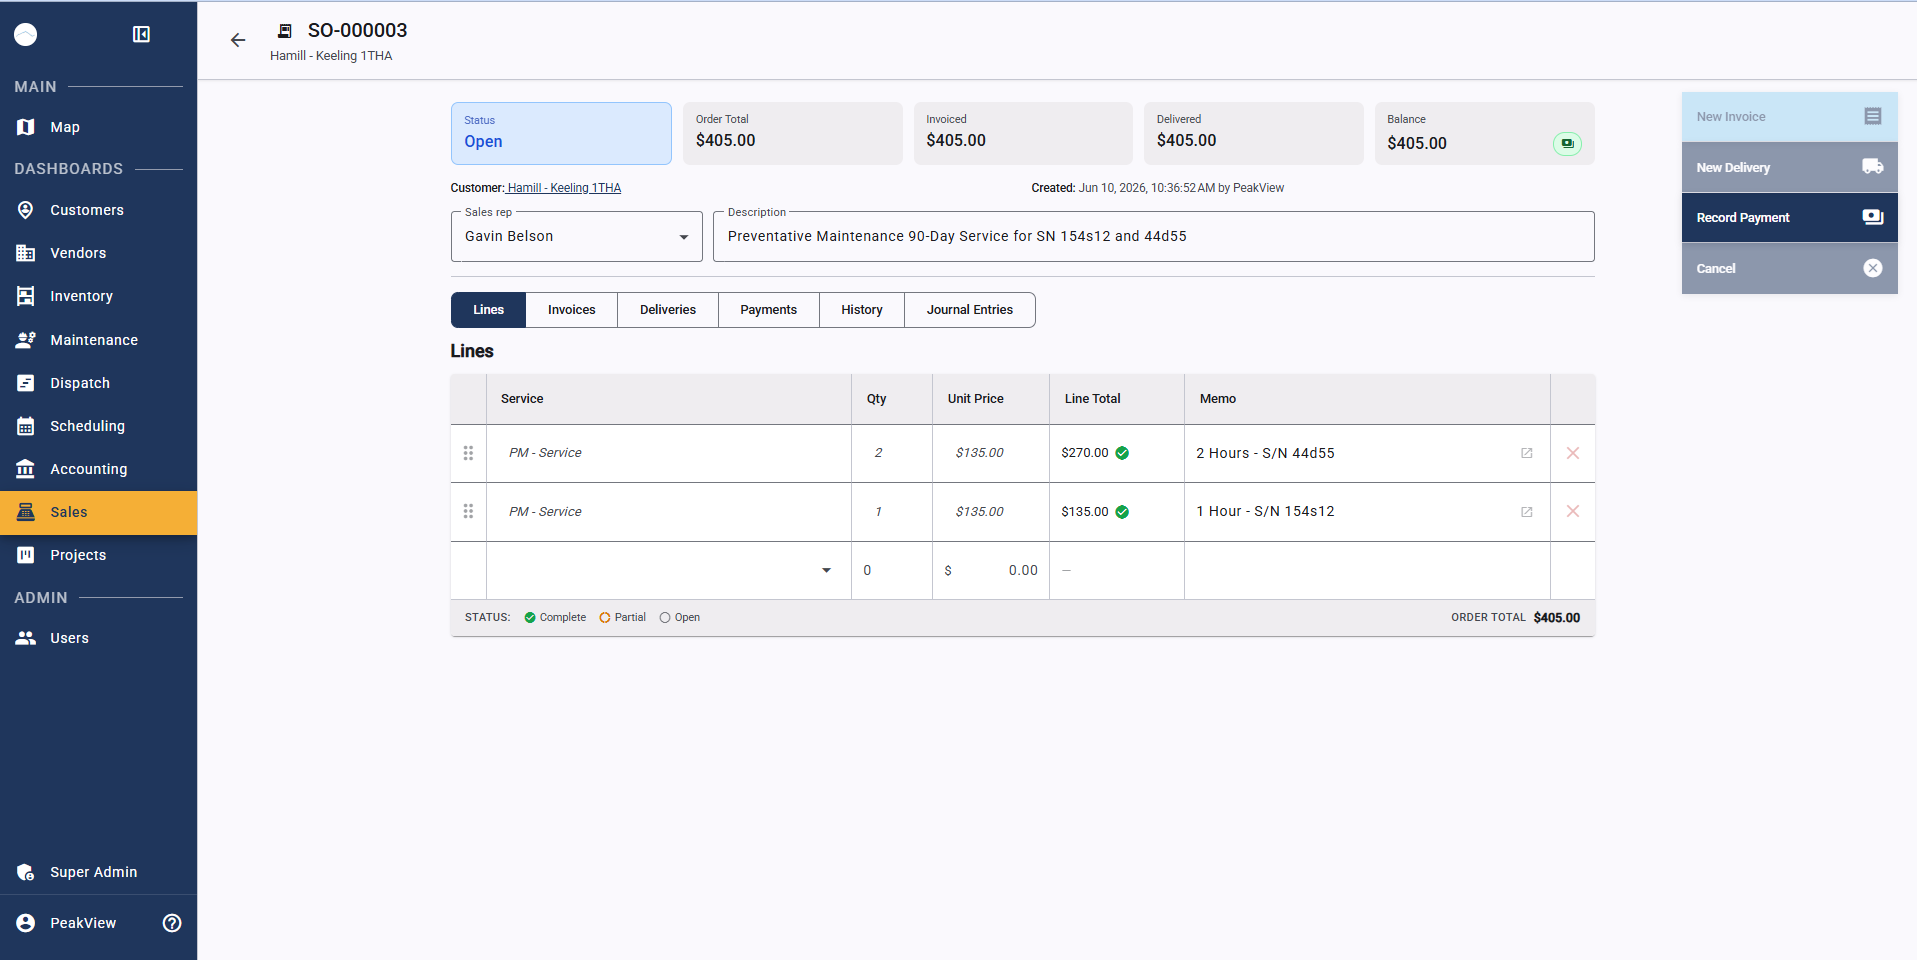
Task: Open the Vendors dashboard
Action: 98,253
